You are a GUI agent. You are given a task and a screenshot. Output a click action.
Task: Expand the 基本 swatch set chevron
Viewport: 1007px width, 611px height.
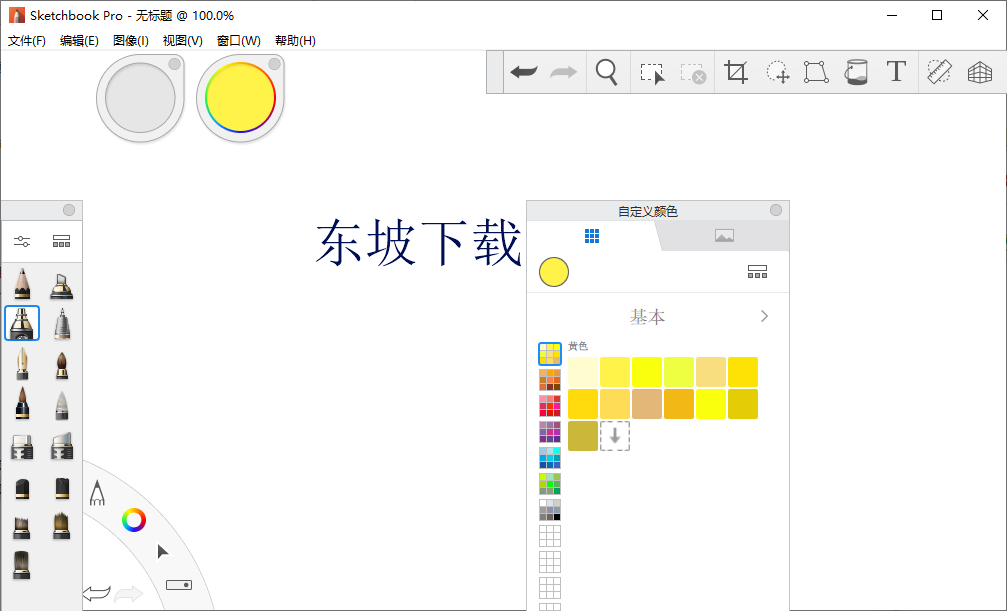click(x=763, y=315)
